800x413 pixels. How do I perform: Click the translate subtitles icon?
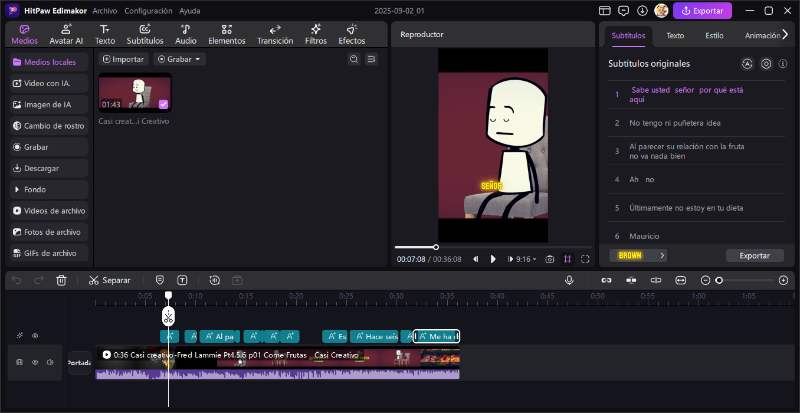(x=747, y=64)
